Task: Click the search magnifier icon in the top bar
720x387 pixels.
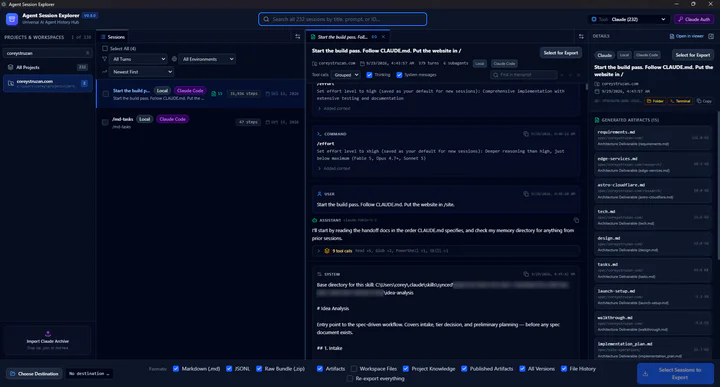Action: click(266, 19)
